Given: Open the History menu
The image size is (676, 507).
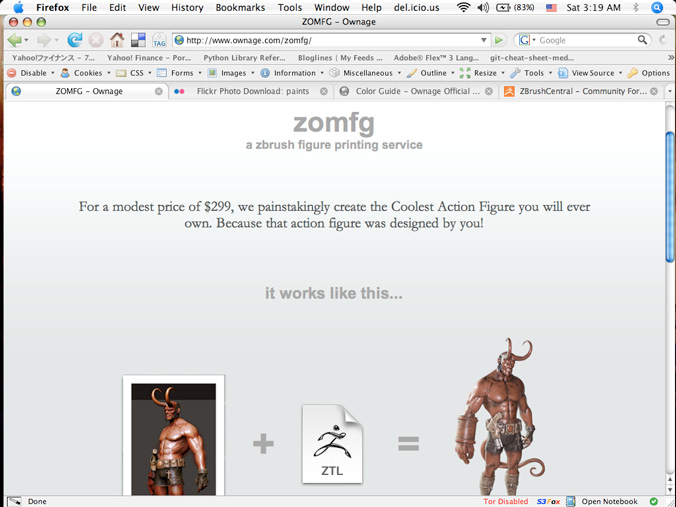Looking at the screenshot, I should [x=187, y=7].
